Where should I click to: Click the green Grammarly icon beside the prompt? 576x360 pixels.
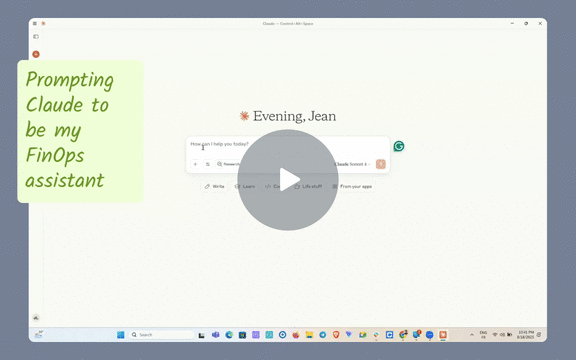[399, 146]
